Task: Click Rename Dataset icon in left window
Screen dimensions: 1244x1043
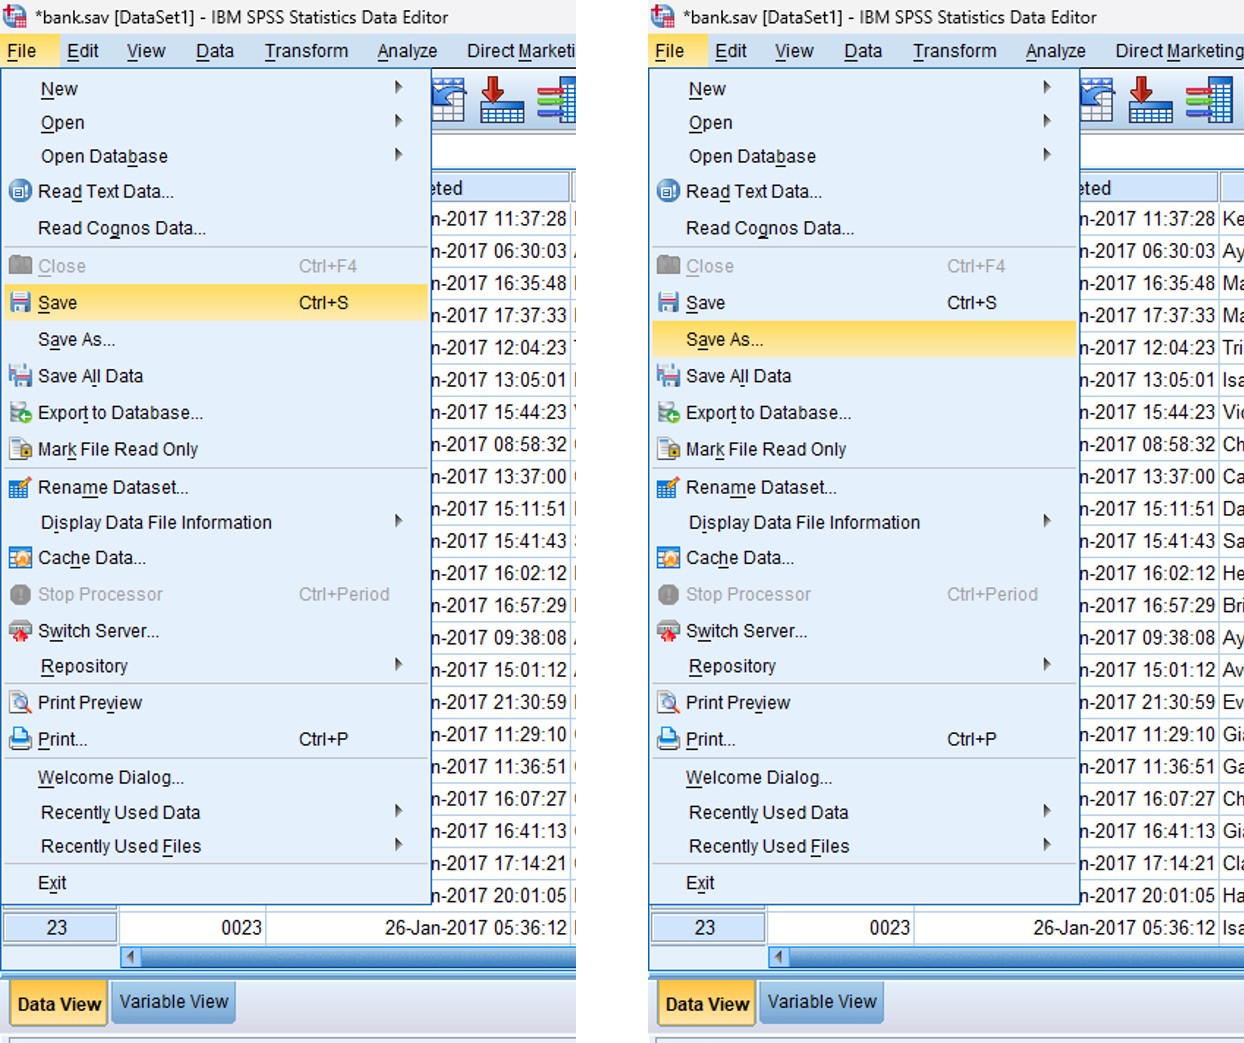Action: [20, 488]
